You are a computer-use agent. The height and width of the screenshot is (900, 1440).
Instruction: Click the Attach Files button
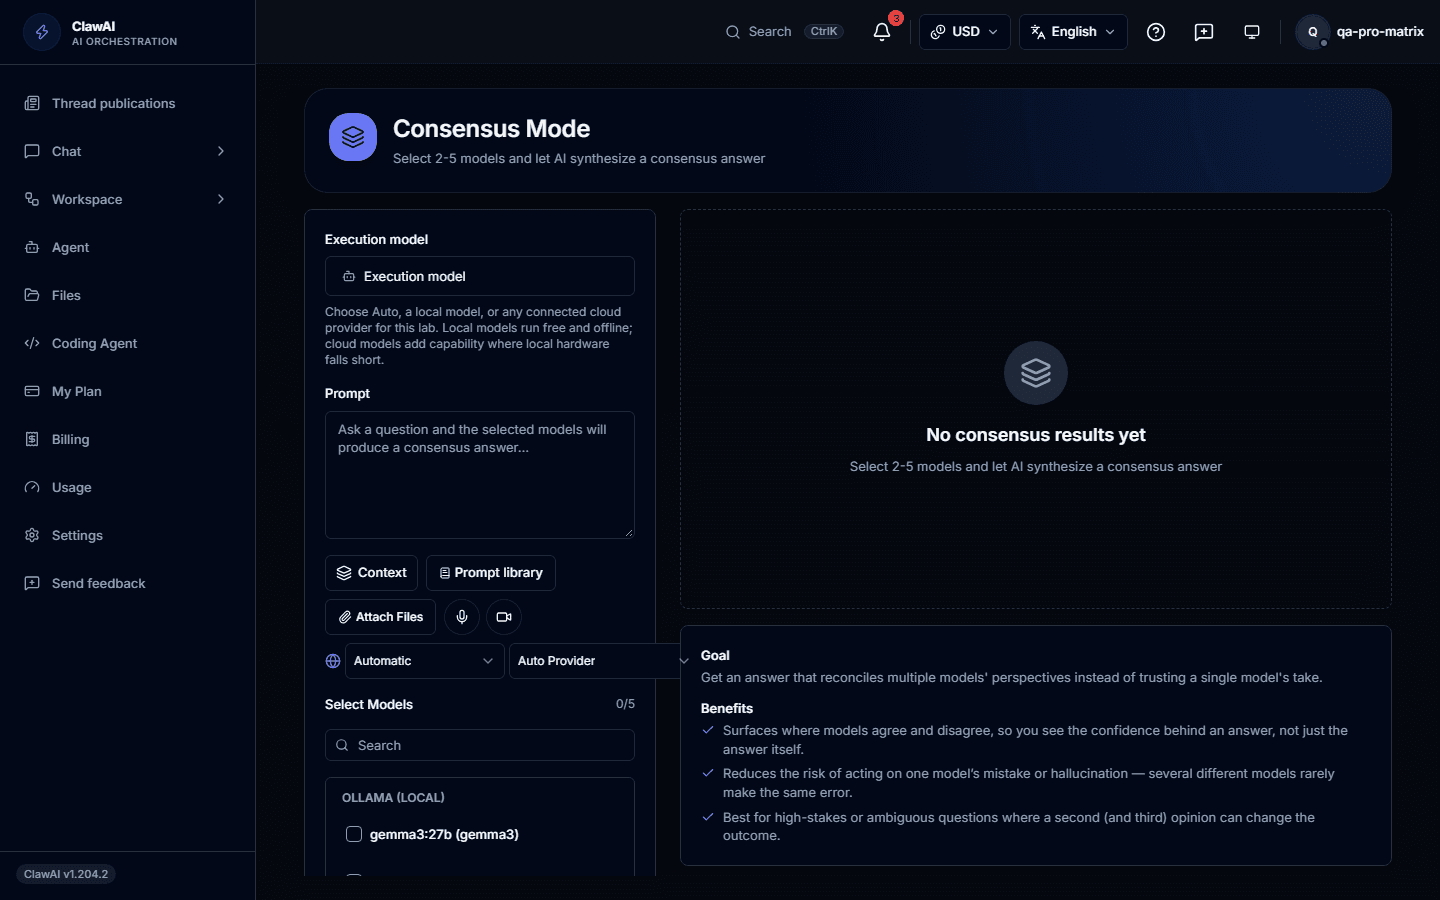click(381, 617)
